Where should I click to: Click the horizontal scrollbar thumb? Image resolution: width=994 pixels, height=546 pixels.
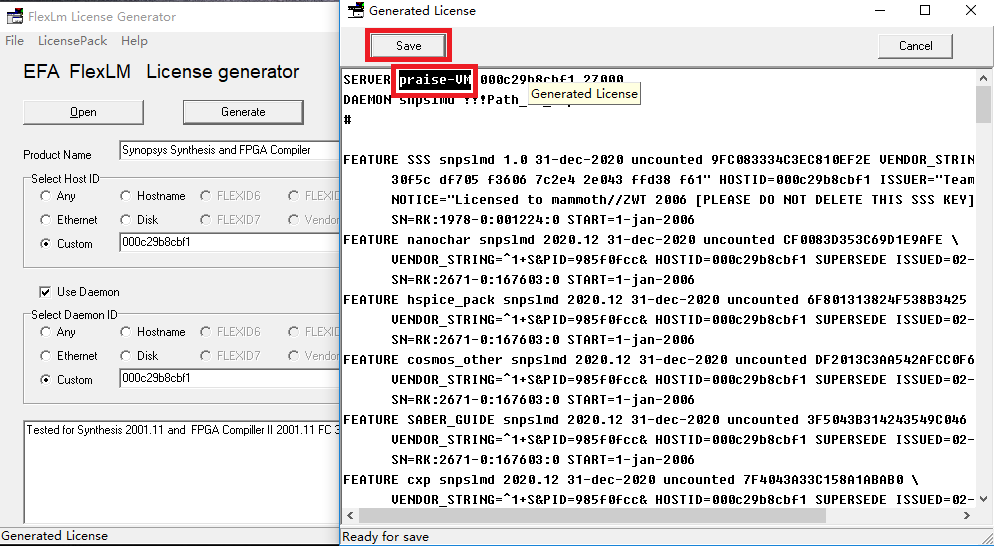[592, 515]
